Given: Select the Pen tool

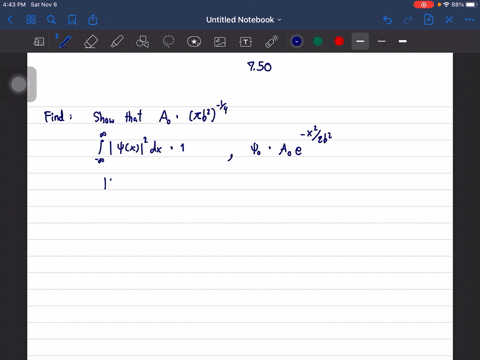Looking at the screenshot, I should pyautogui.click(x=64, y=42).
